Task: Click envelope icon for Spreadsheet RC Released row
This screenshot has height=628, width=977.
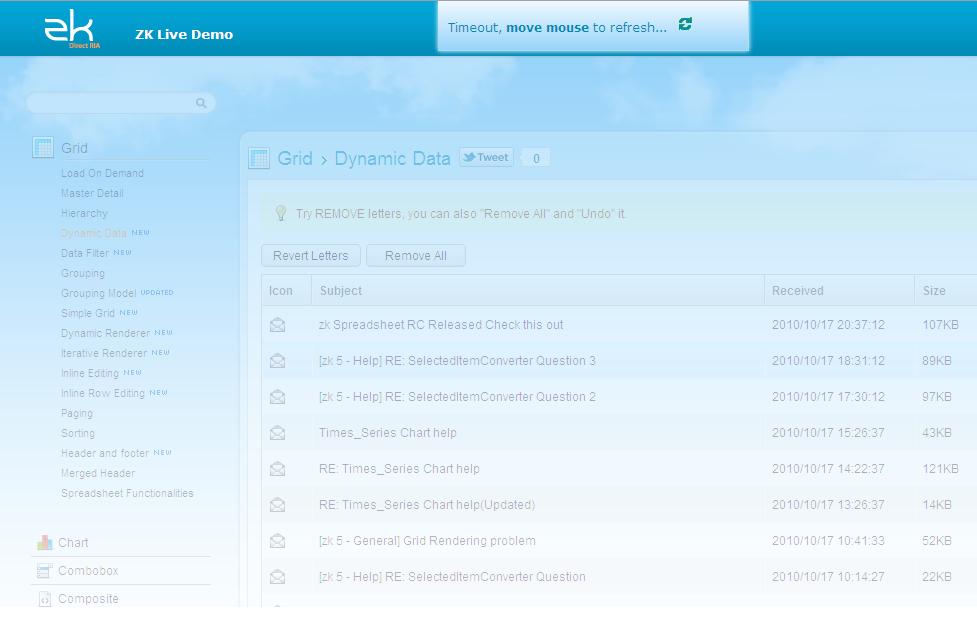Action: [x=277, y=325]
